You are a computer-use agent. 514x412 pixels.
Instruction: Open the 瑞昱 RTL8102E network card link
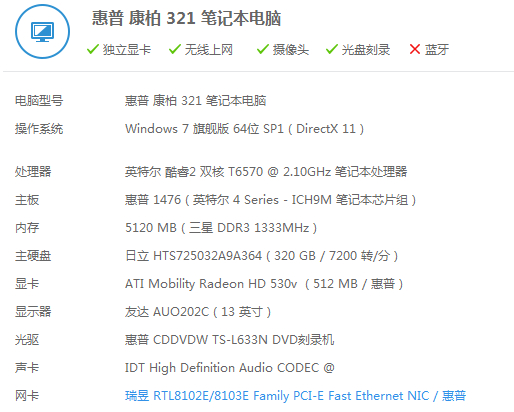coord(295,396)
